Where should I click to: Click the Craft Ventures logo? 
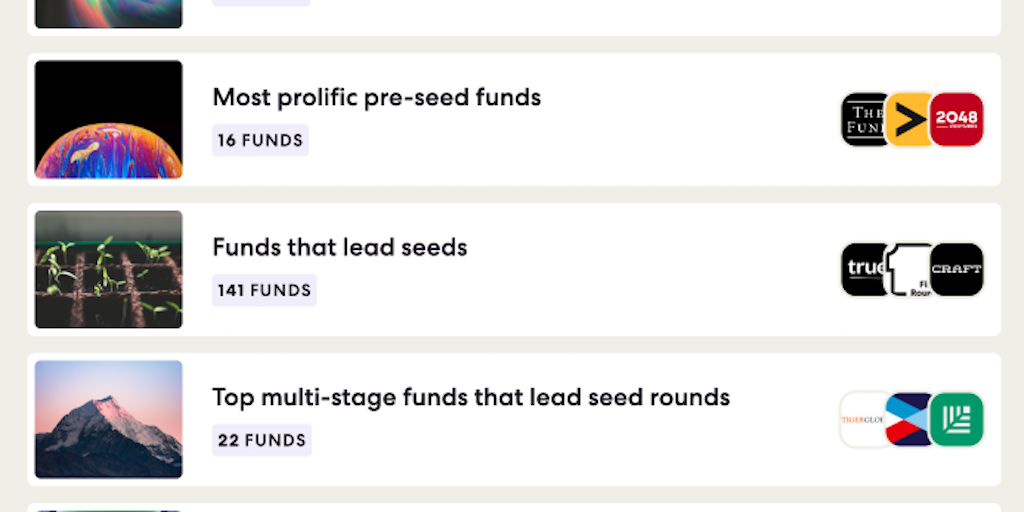957,270
